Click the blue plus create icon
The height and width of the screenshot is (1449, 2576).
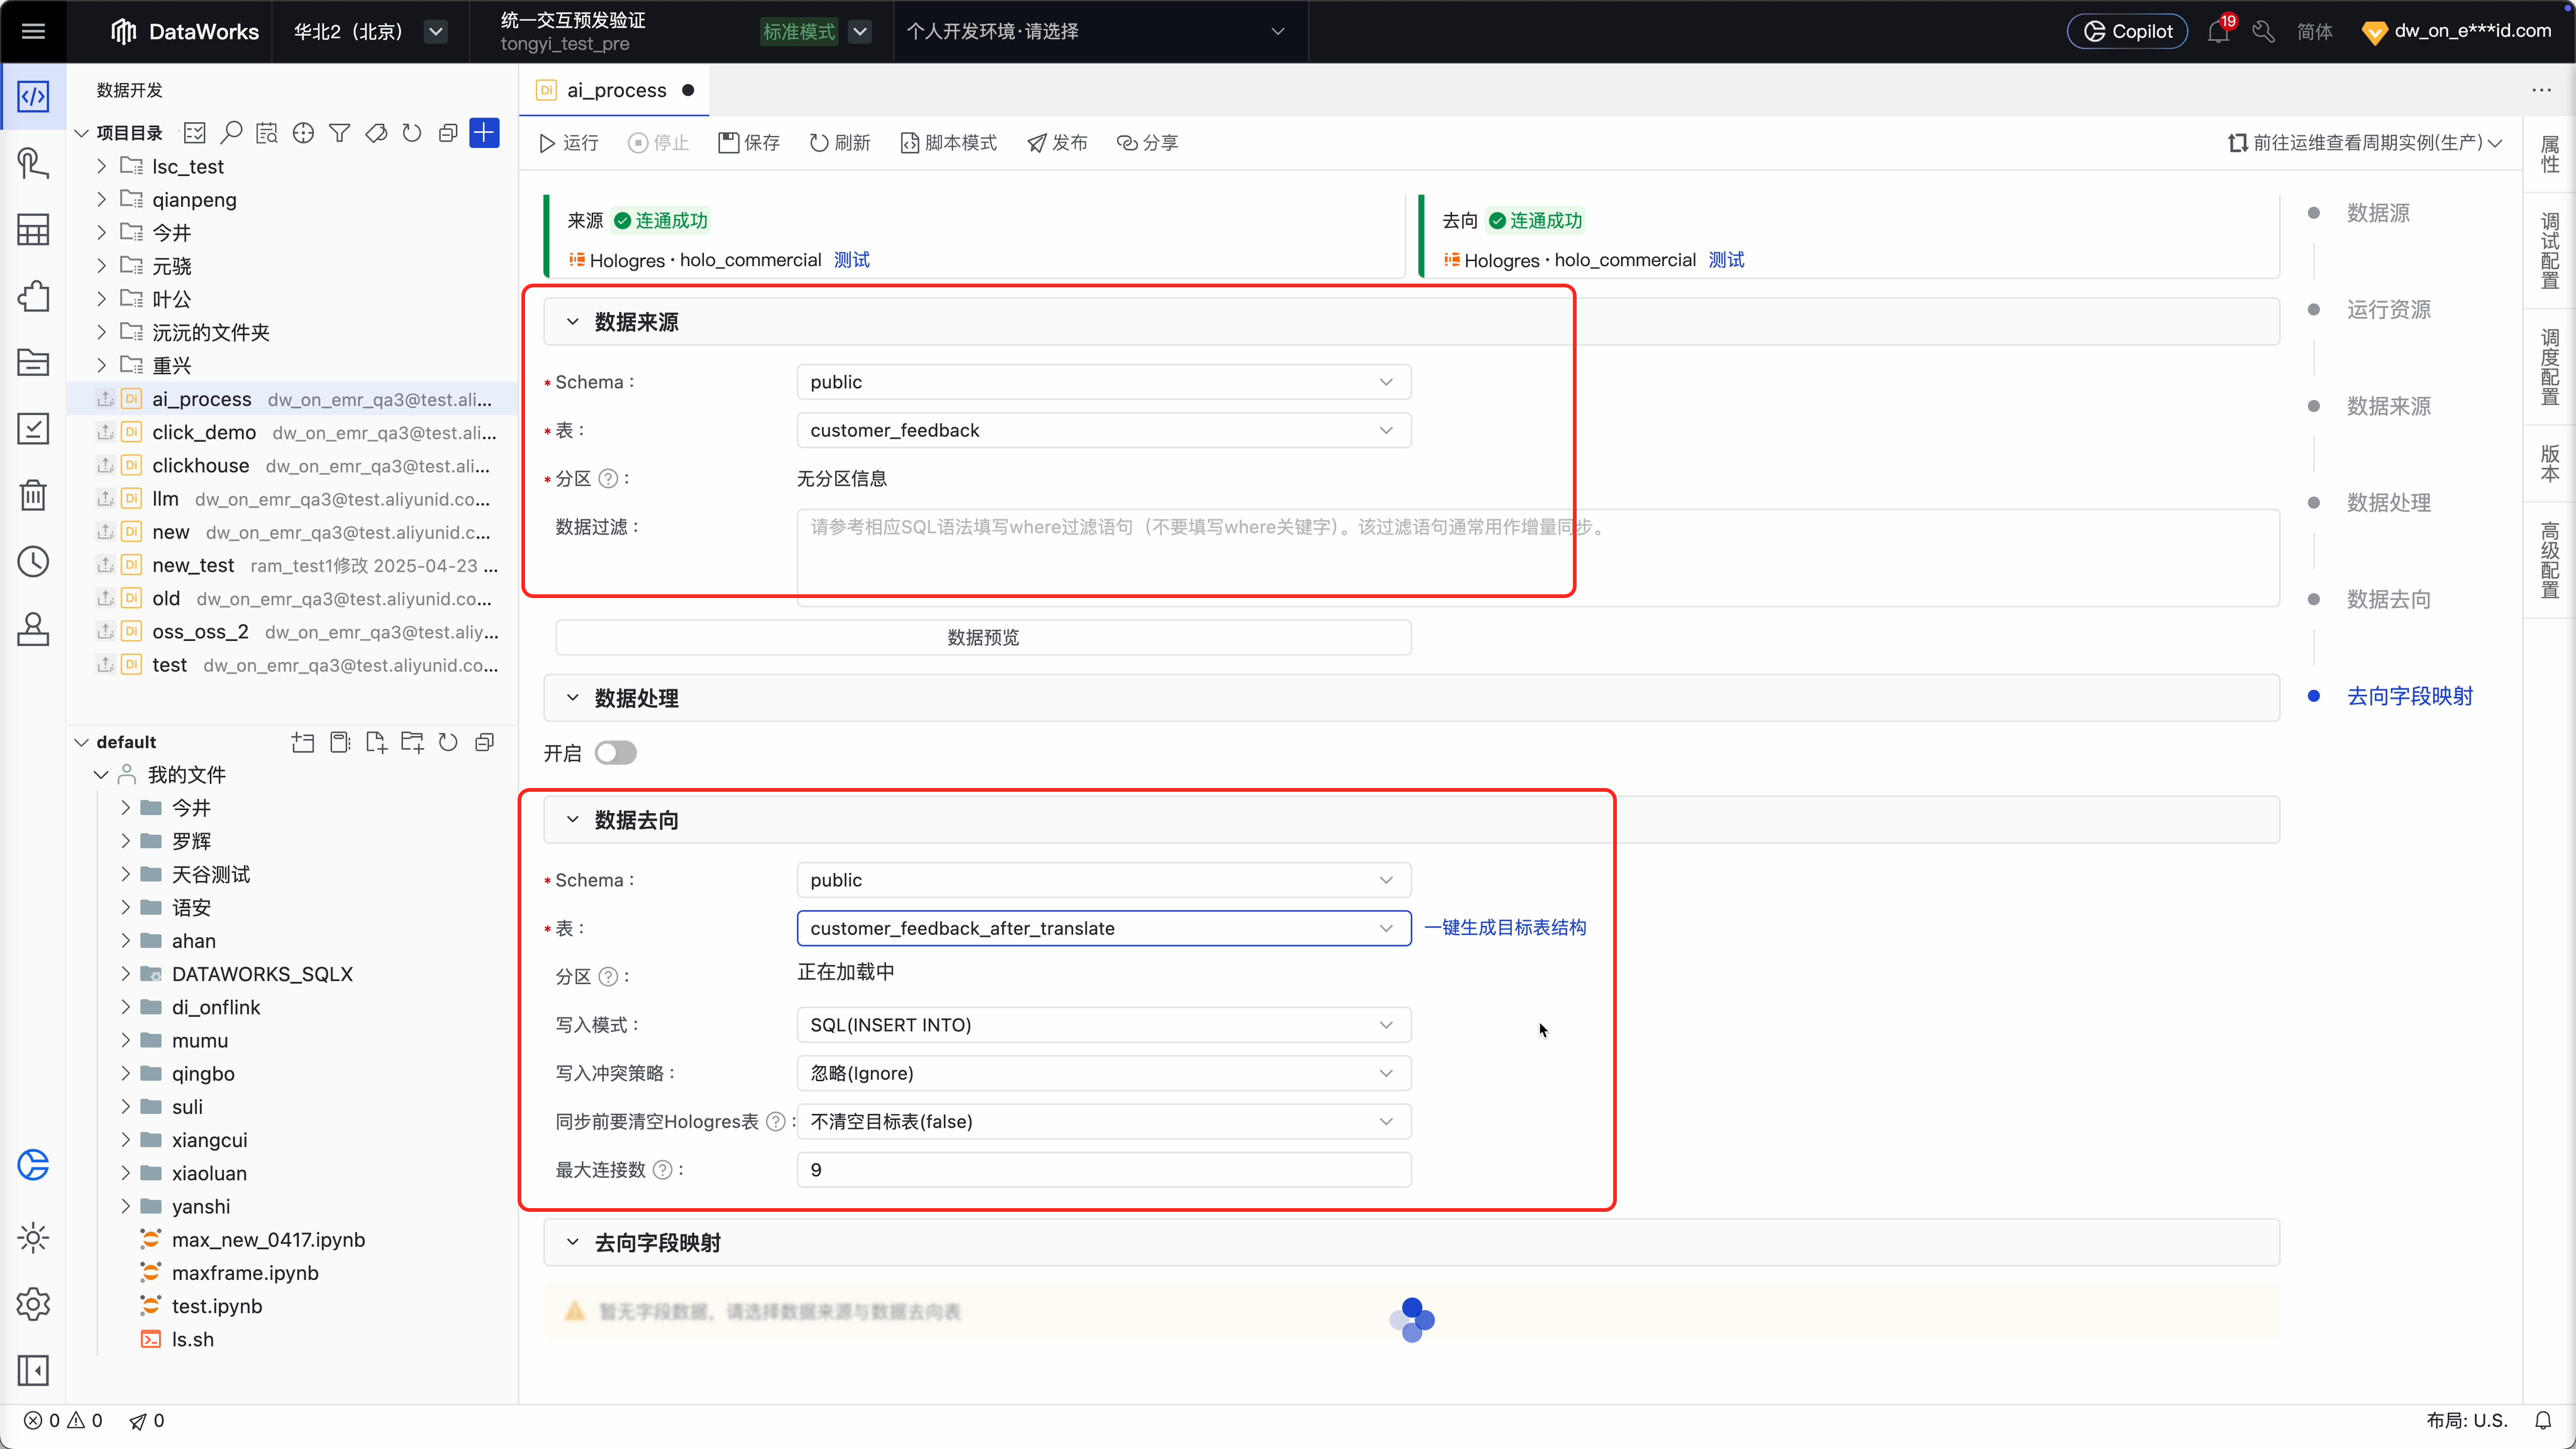[484, 132]
